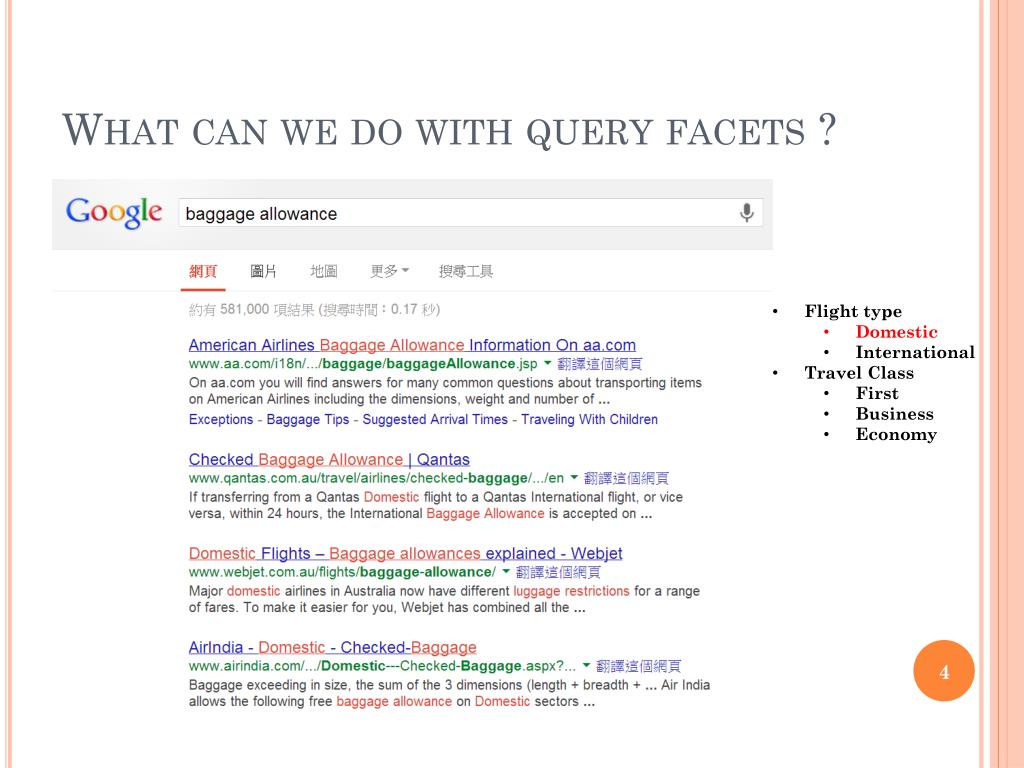Open Checked Baggage Allowance | Qantas result

(x=329, y=459)
